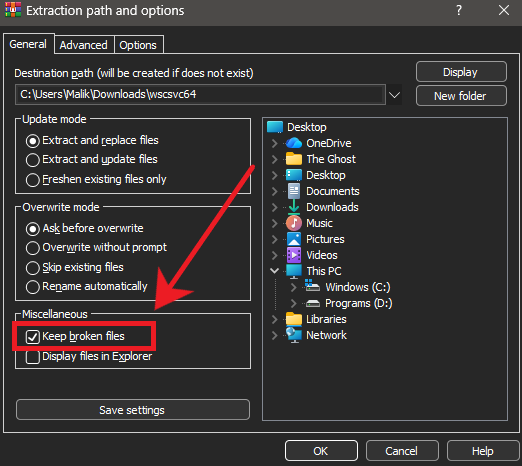The image size is (522, 466).
Task: Click the Videos icon in tree
Action: [294, 255]
